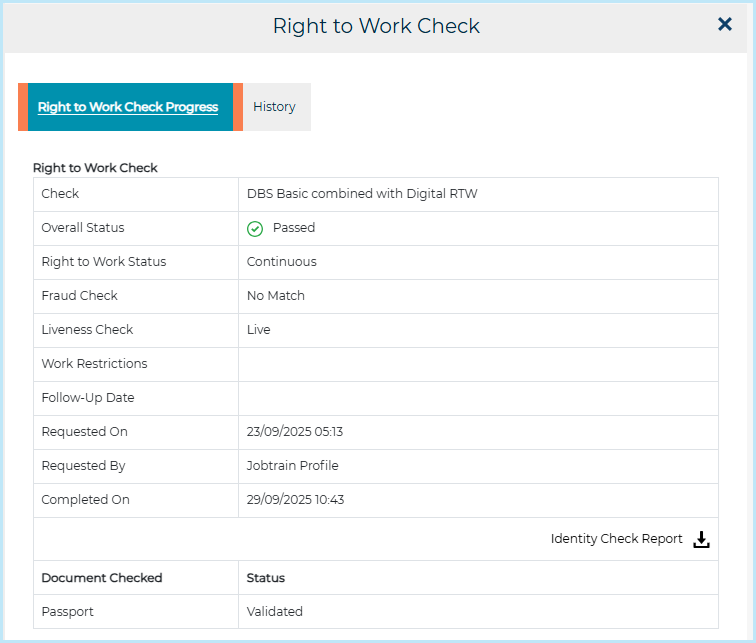756x643 pixels.
Task: Click the 'No Match' fraud check value
Action: [276, 295]
